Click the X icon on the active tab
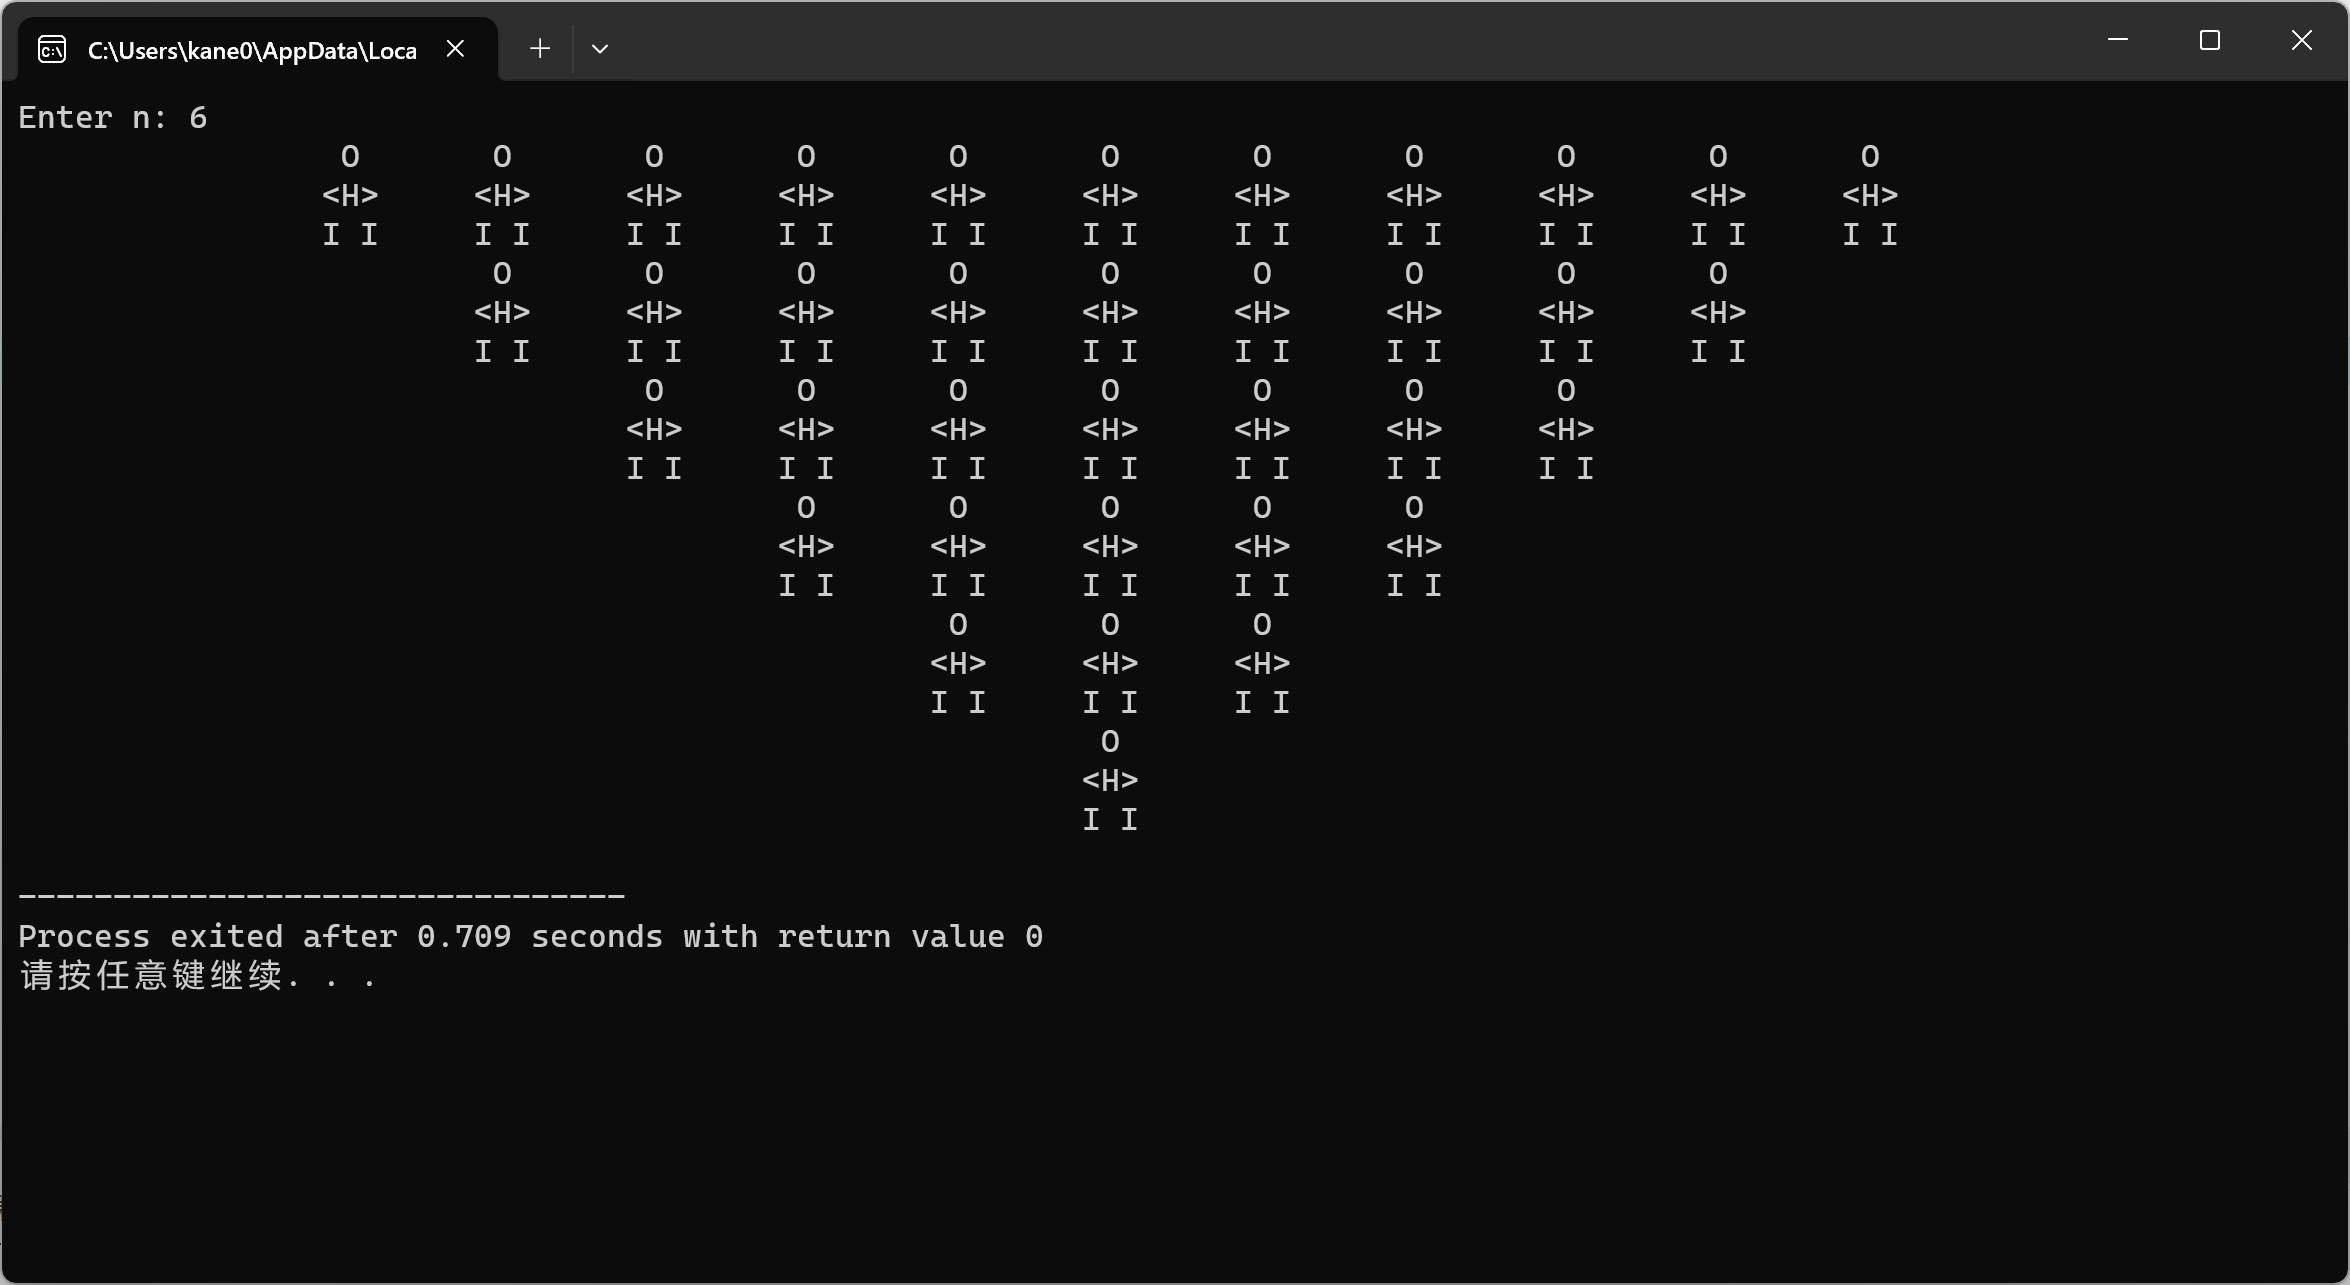The height and width of the screenshot is (1285, 2350). pyautogui.click(x=456, y=47)
